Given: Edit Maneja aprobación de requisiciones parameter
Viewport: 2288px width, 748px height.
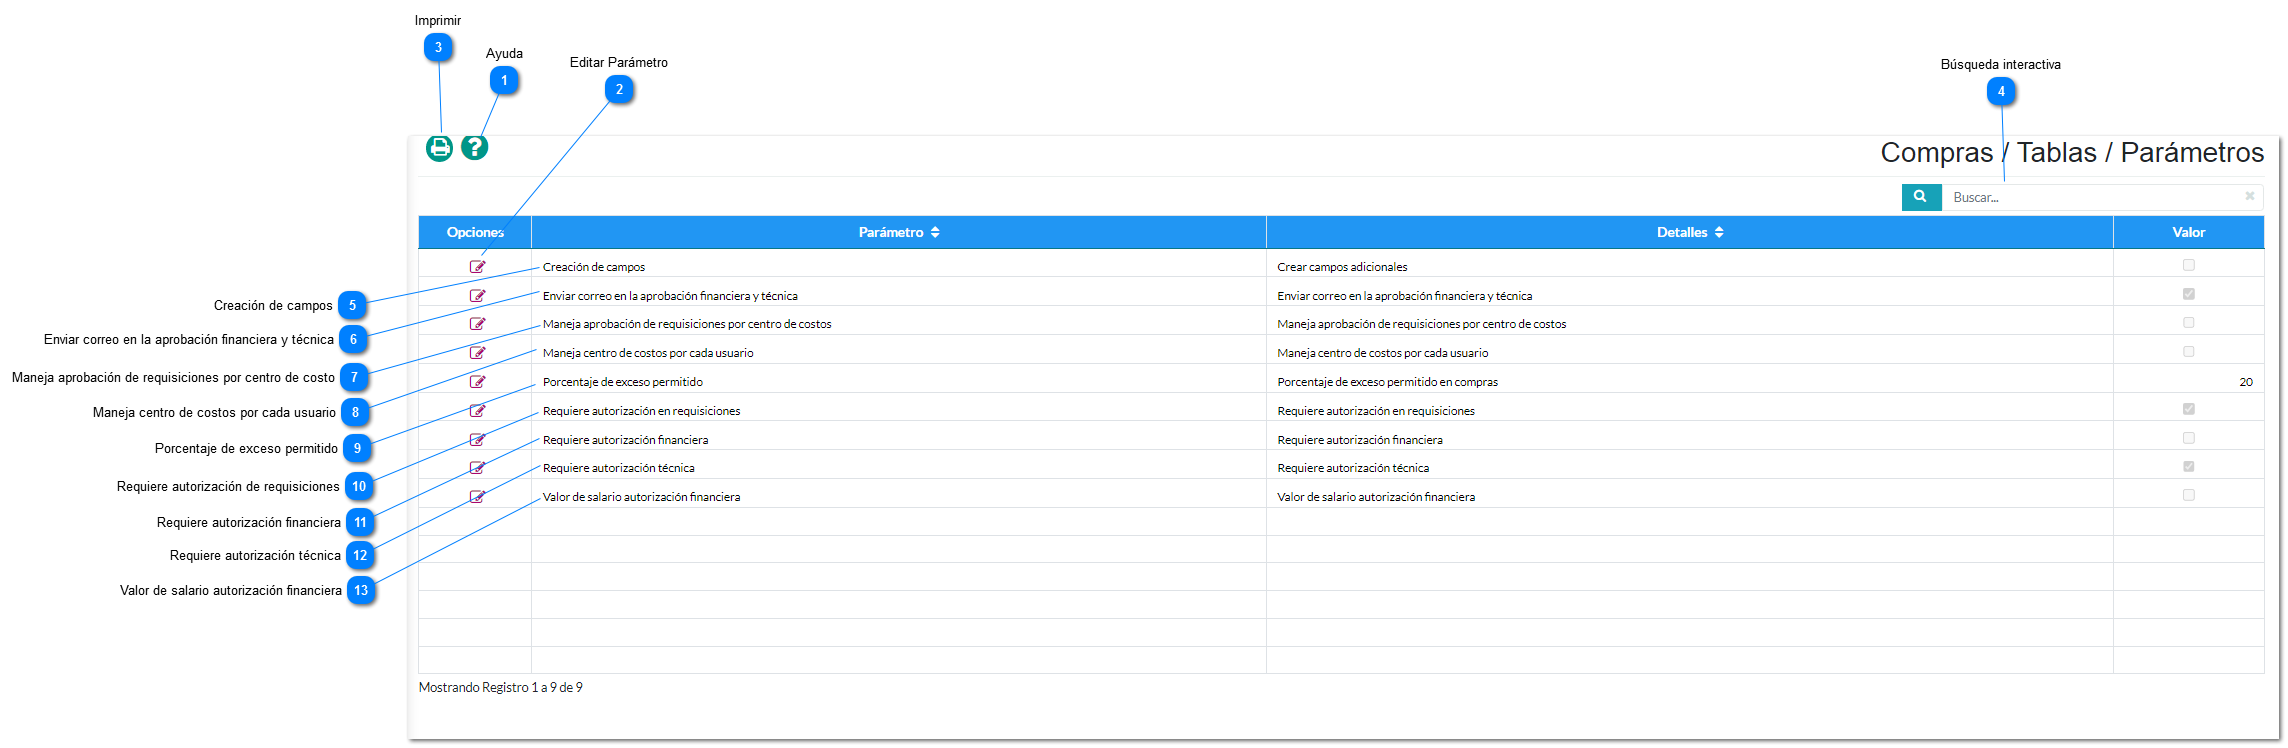Looking at the screenshot, I should pos(478,324).
